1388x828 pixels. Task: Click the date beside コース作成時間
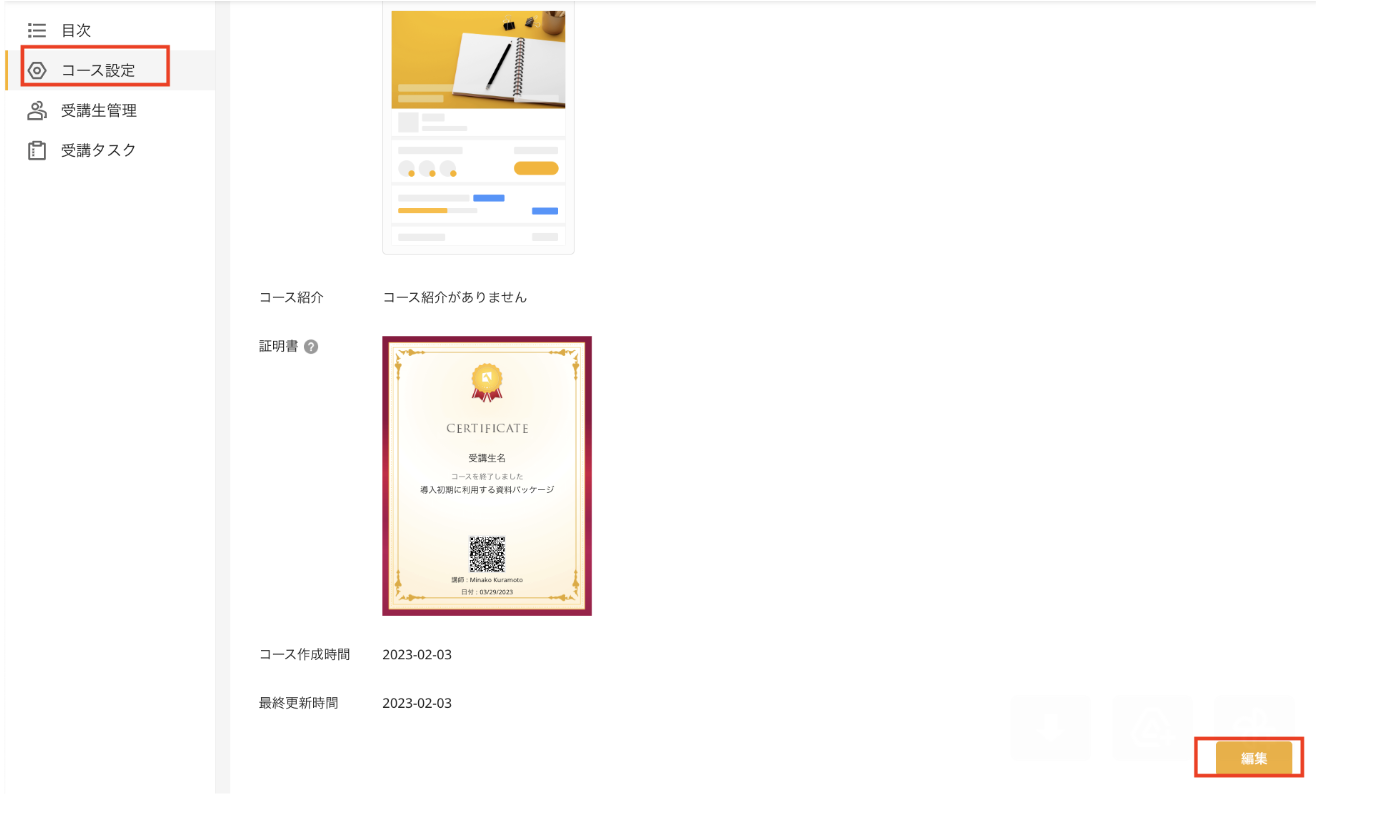(417, 654)
